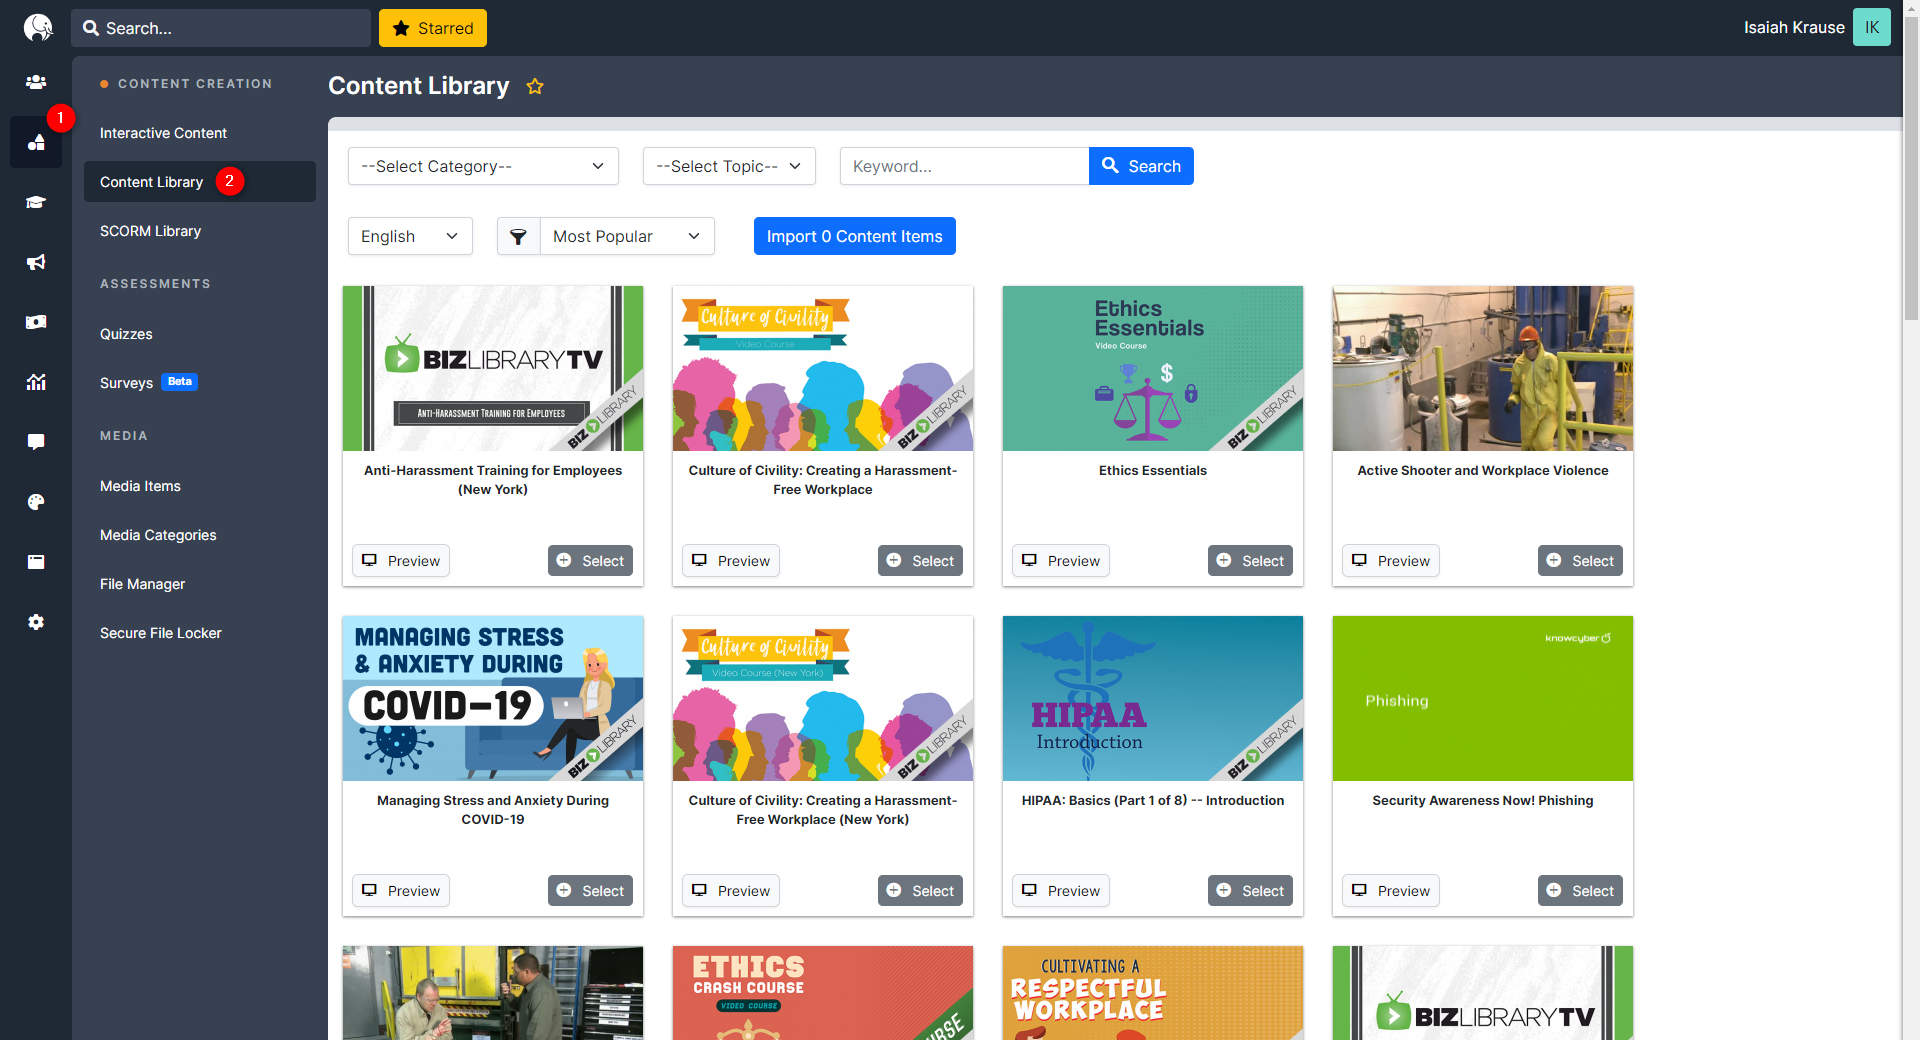Preview Ethics Essentials course
This screenshot has width=1920, height=1040.
(1061, 561)
